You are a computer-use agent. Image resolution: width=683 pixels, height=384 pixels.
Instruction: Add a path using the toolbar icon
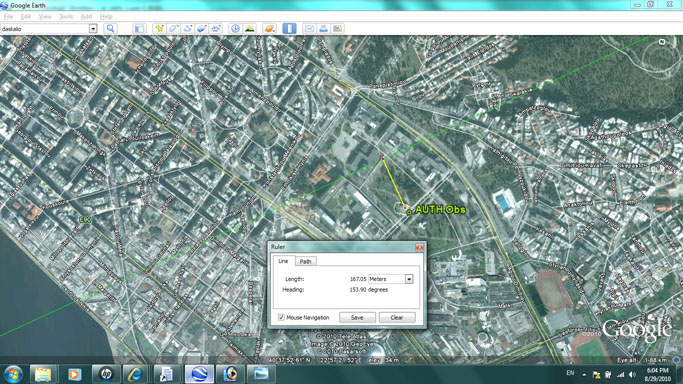coord(187,29)
